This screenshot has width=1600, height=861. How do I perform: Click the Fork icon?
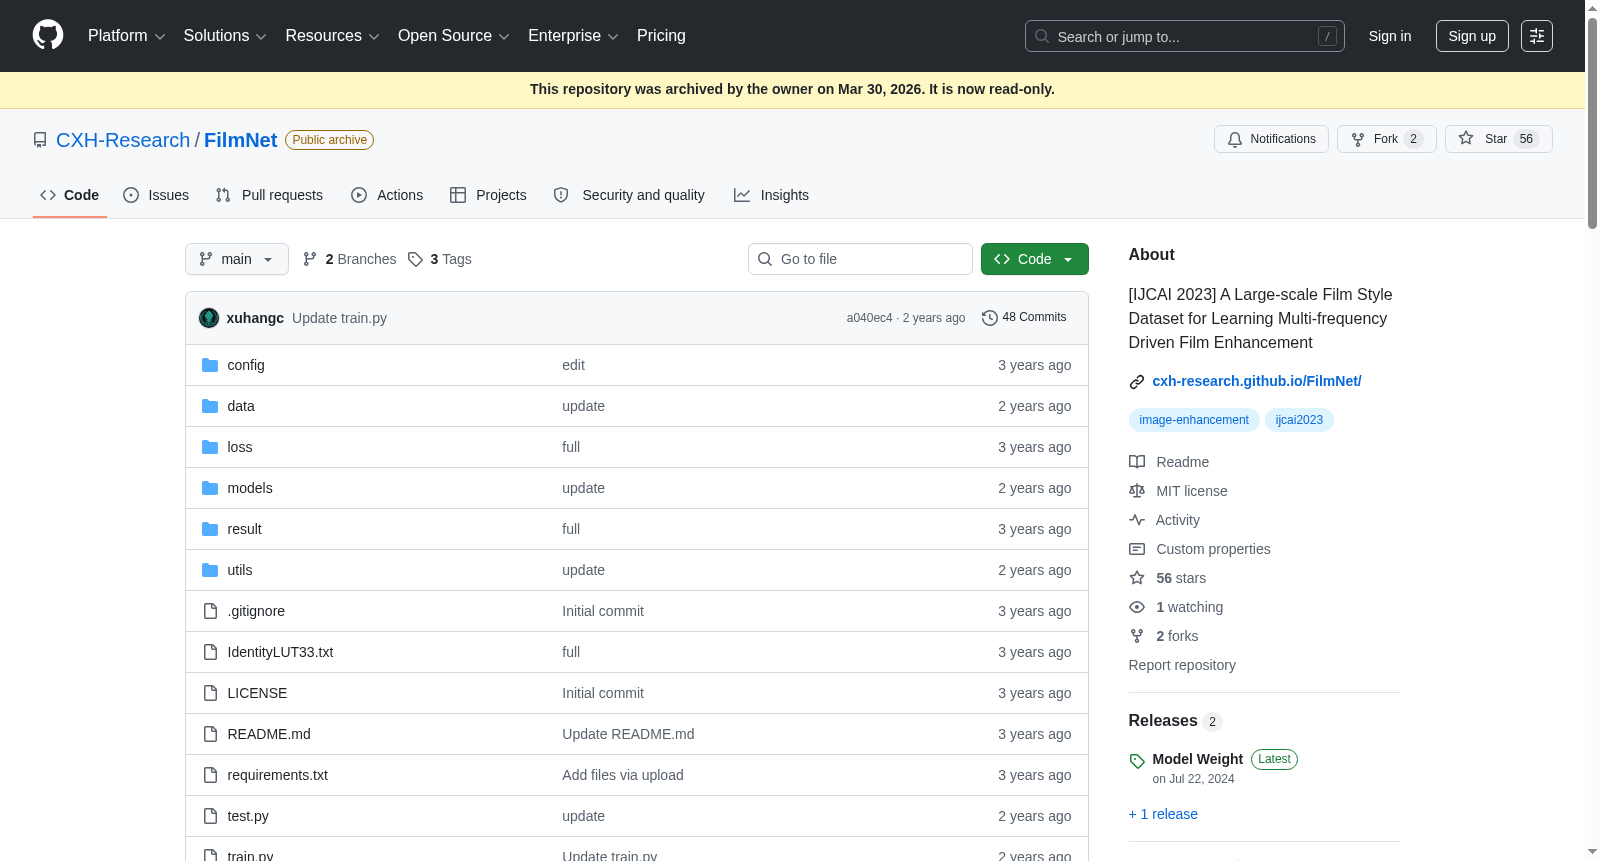(1358, 139)
